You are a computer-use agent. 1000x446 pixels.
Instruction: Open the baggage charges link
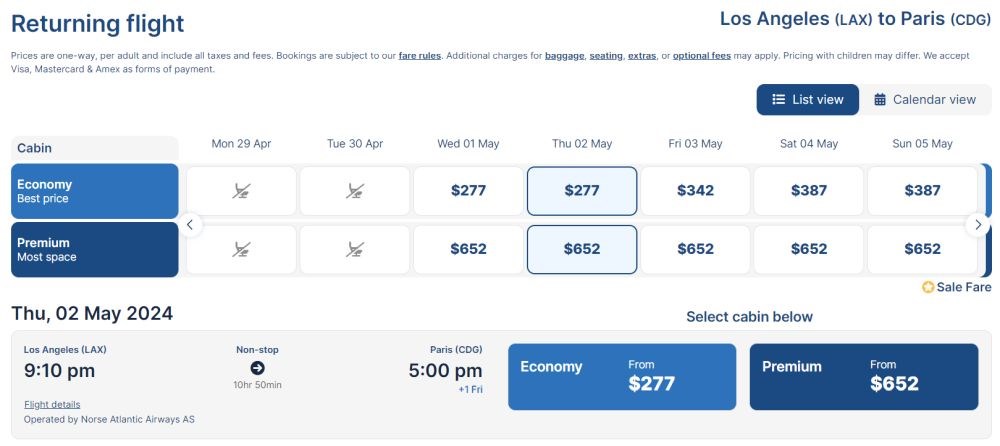(564, 56)
